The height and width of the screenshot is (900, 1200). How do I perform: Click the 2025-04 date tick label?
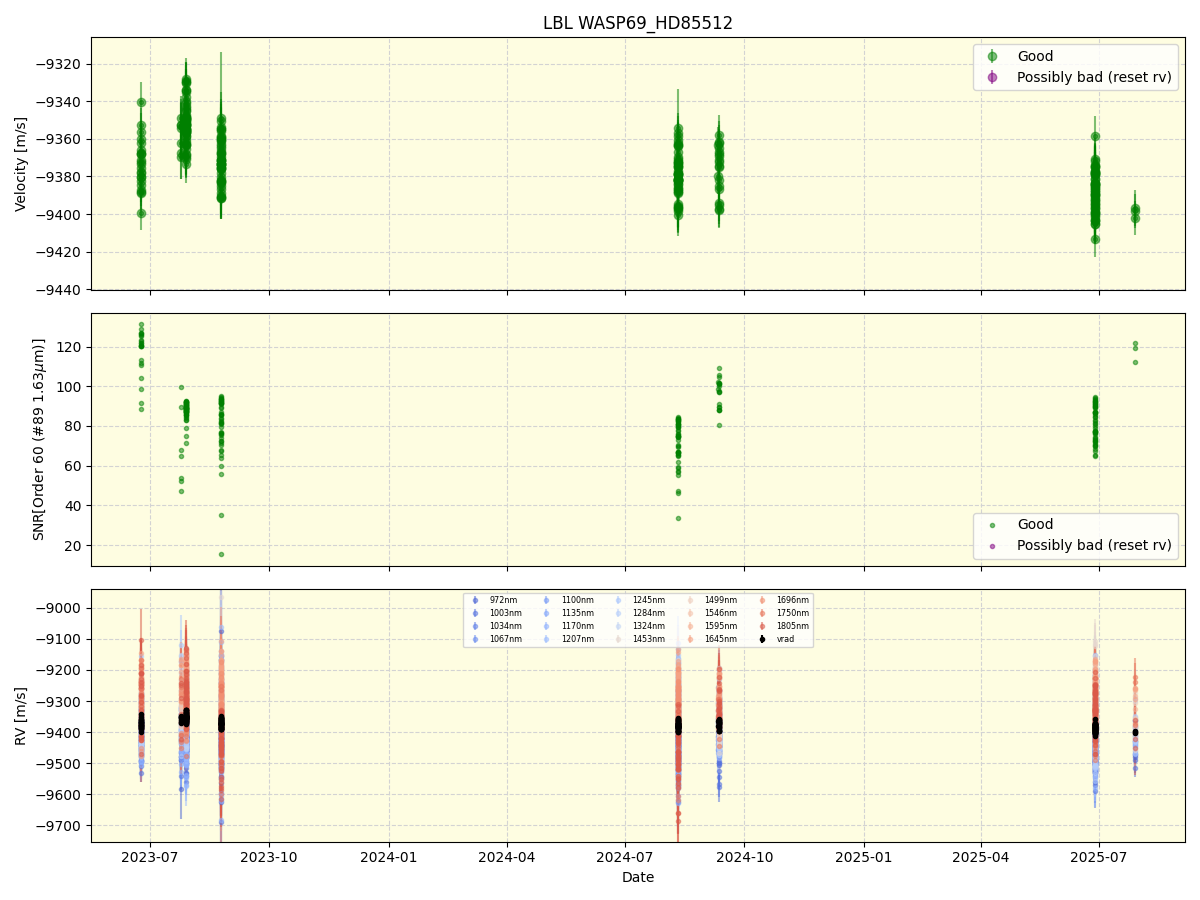[x=980, y=857]
